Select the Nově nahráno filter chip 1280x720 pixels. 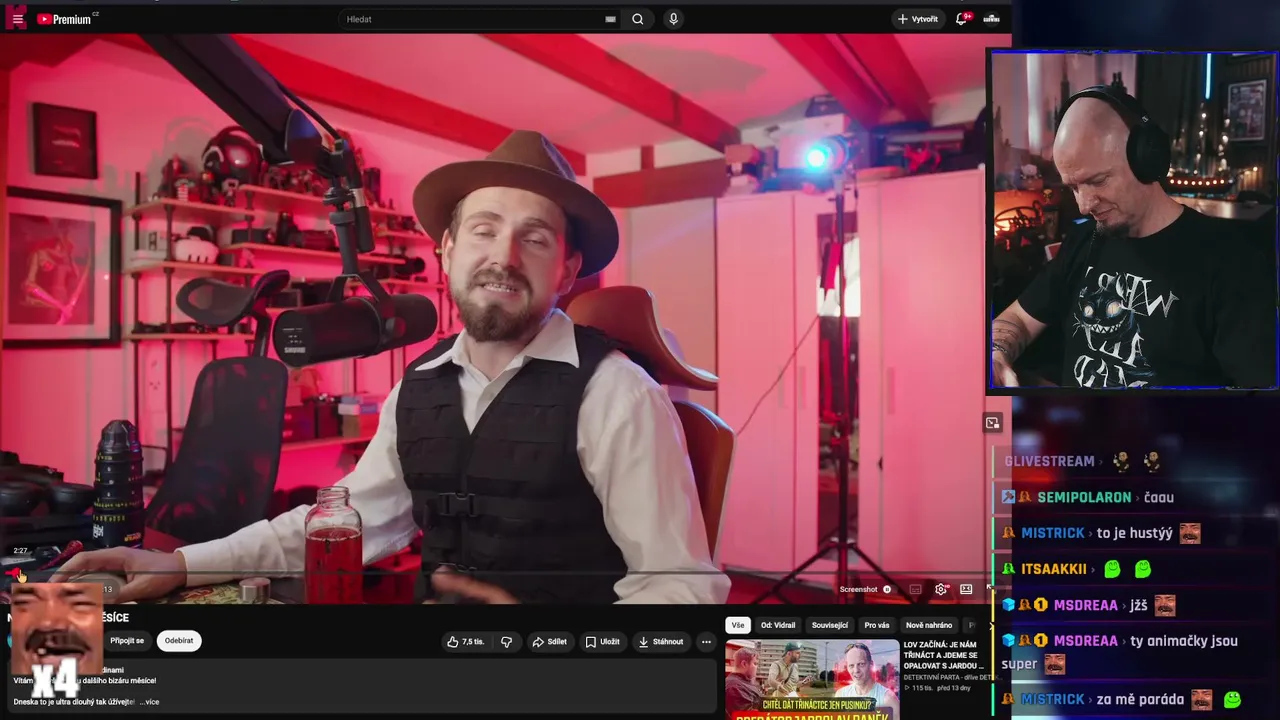click(x=929, y=625)
